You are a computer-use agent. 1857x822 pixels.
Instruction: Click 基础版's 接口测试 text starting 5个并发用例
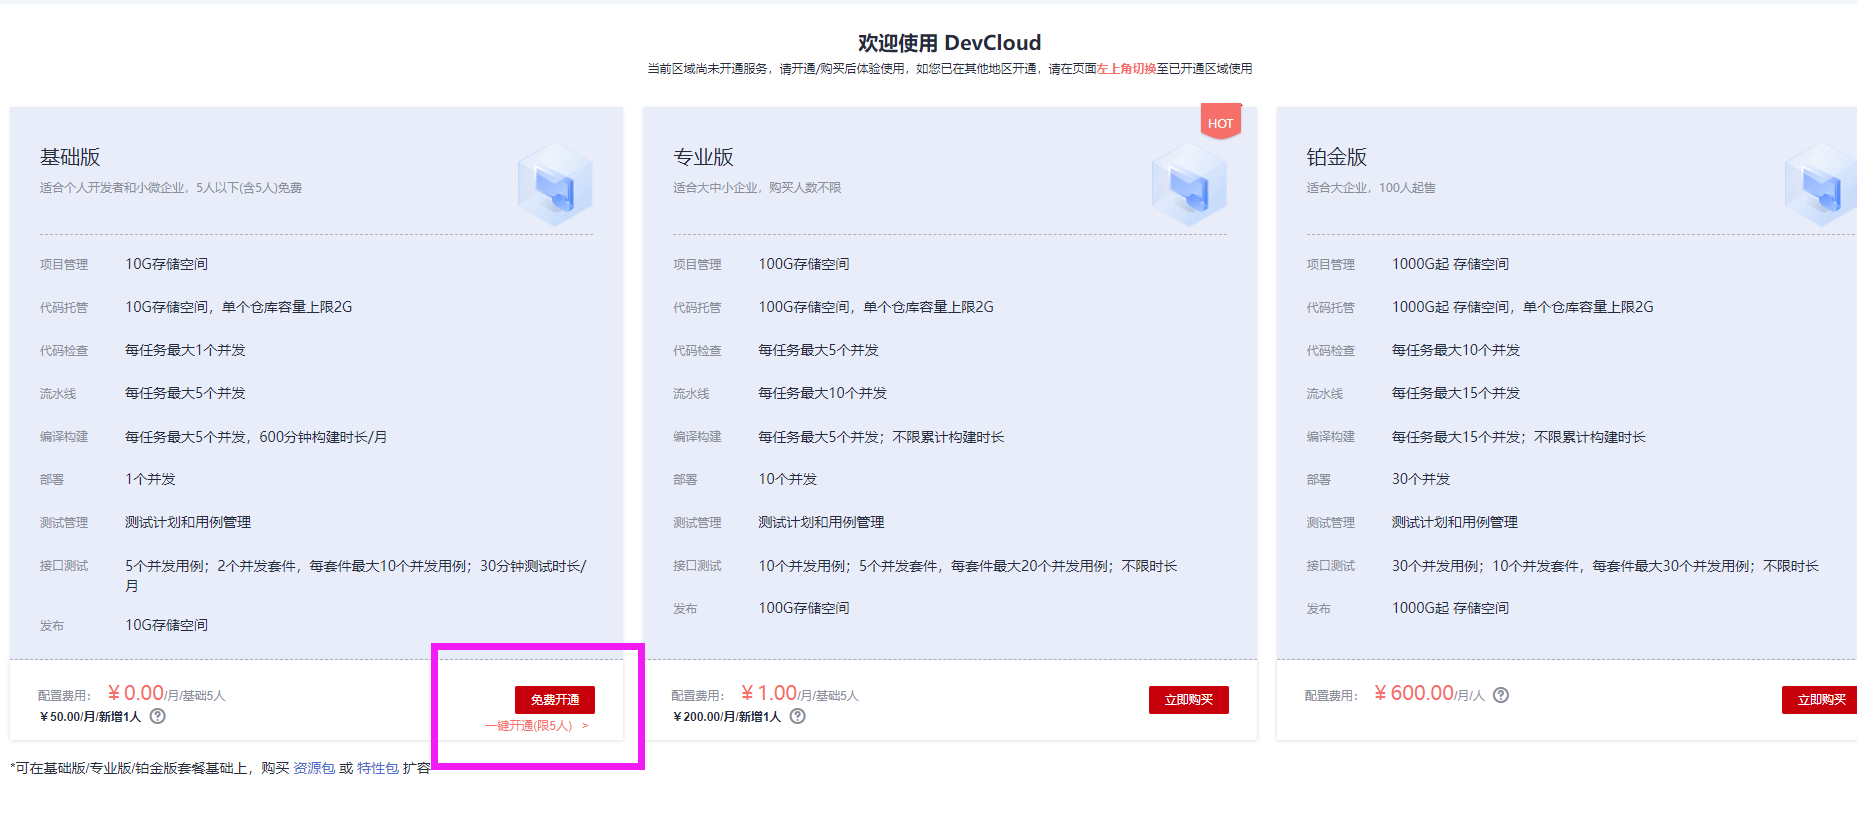(x=356, y=576)
